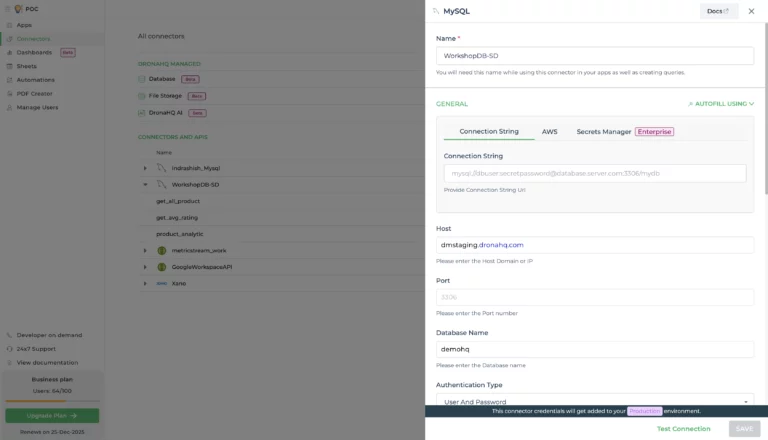This screenshot has width=768, height=440.
Task: Click the PDF Creator sidebar icon
Action: [10, 93]
